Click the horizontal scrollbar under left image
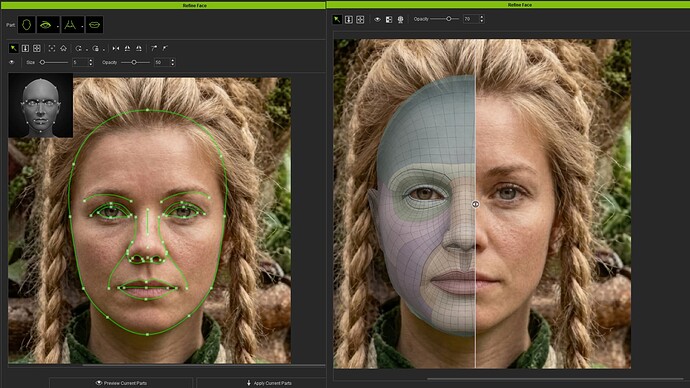 (x=203, y=365)
